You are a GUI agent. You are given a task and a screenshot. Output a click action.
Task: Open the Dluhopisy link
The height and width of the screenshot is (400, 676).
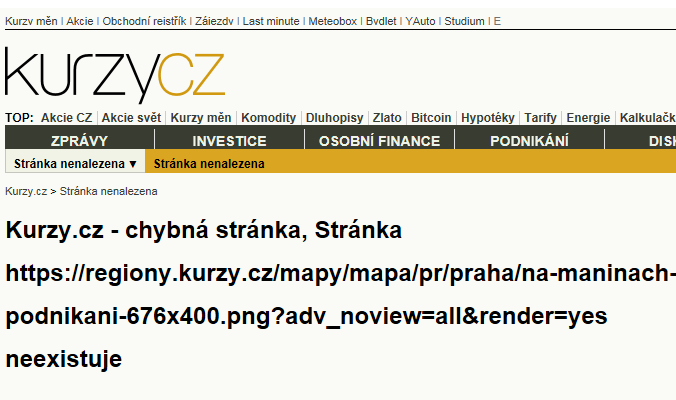coord(335,118)
